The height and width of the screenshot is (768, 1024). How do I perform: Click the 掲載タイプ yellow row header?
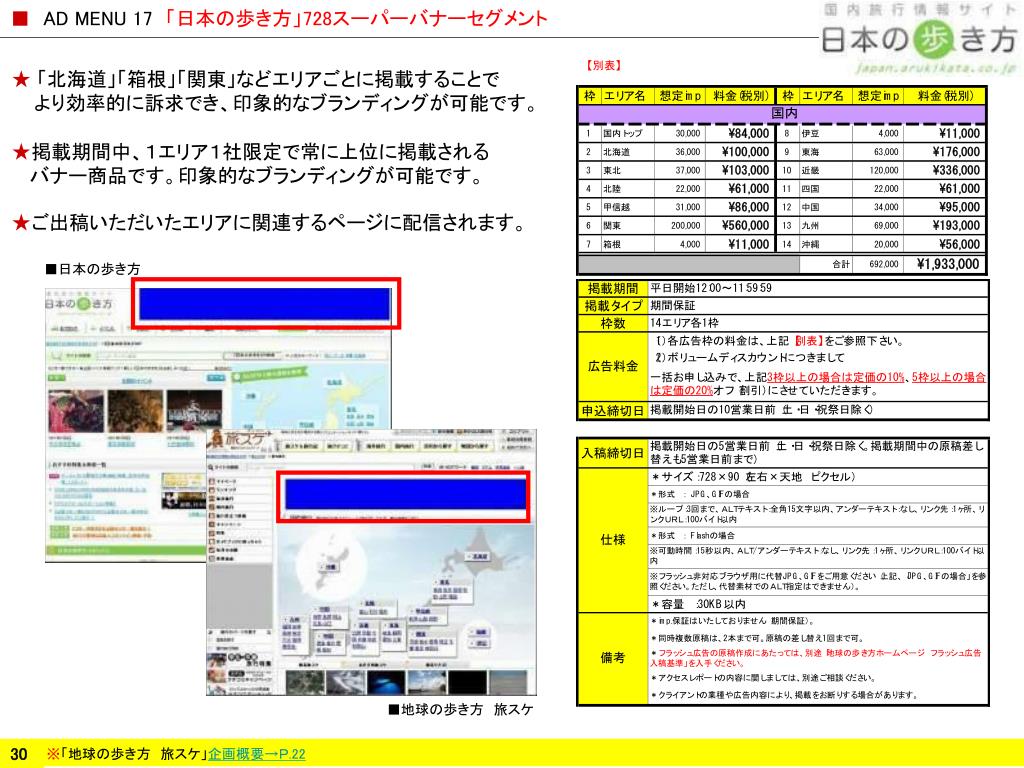pos(613,306)
